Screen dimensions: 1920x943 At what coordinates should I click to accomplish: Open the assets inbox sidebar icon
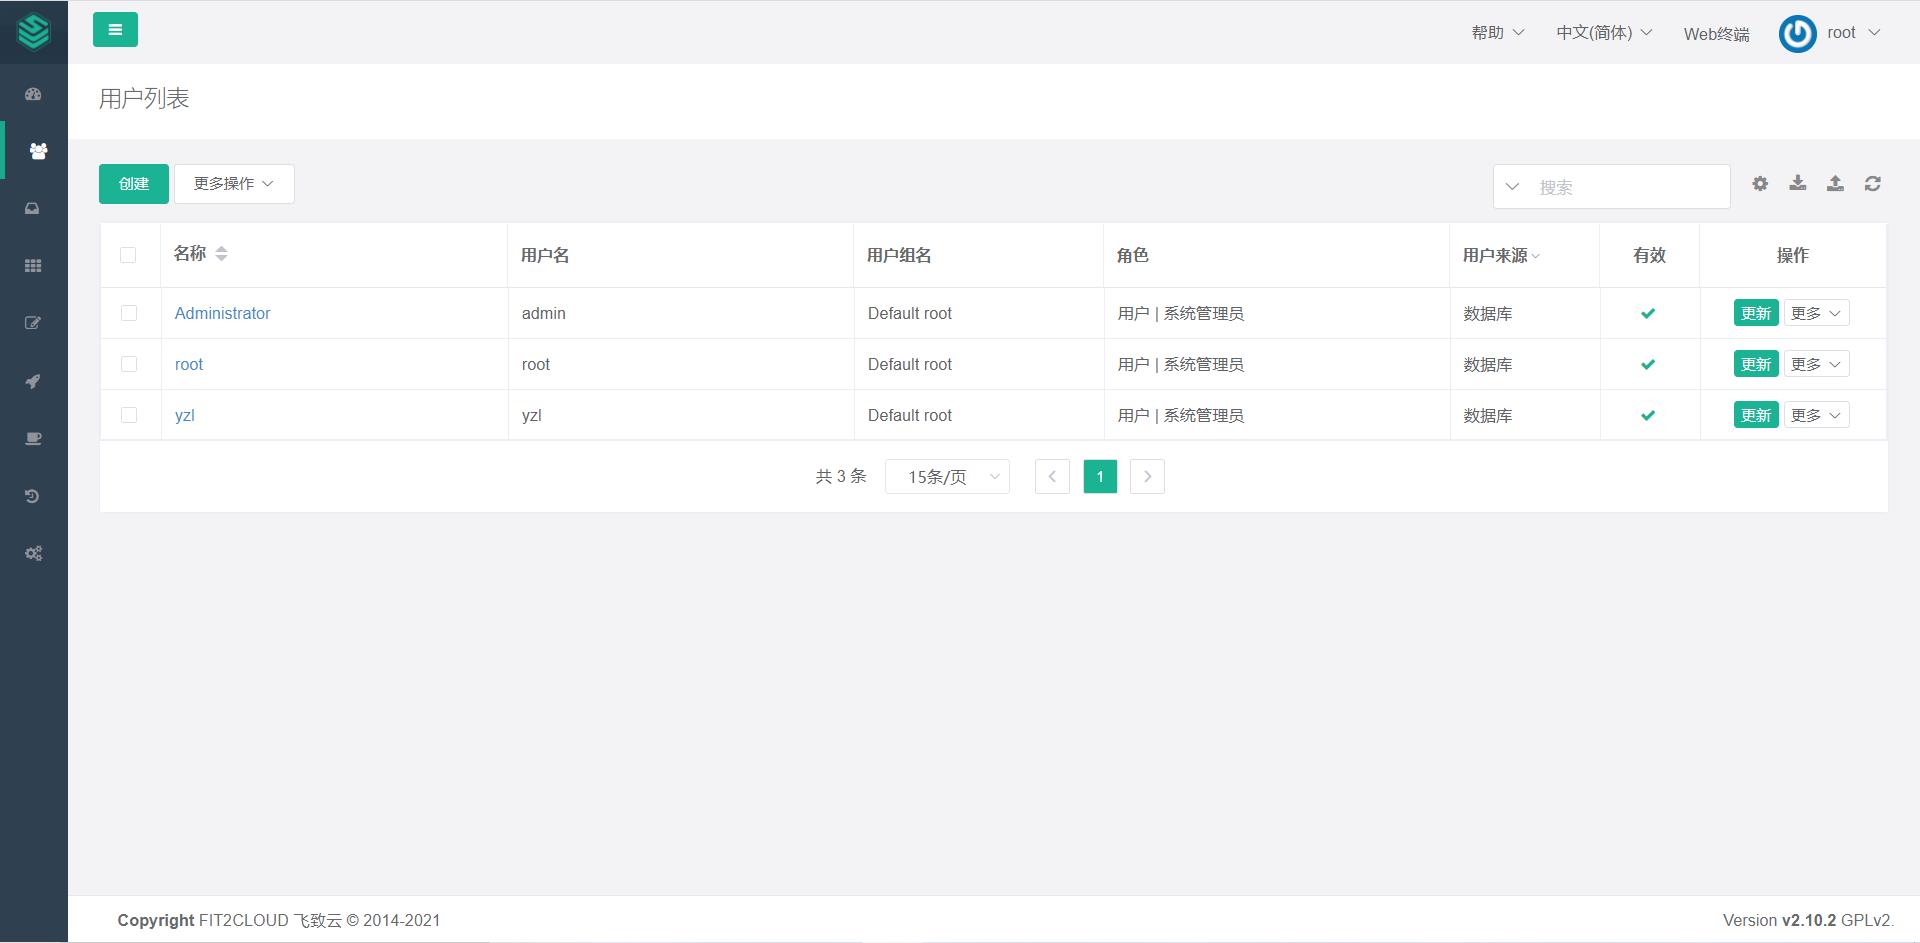(33, 208)
